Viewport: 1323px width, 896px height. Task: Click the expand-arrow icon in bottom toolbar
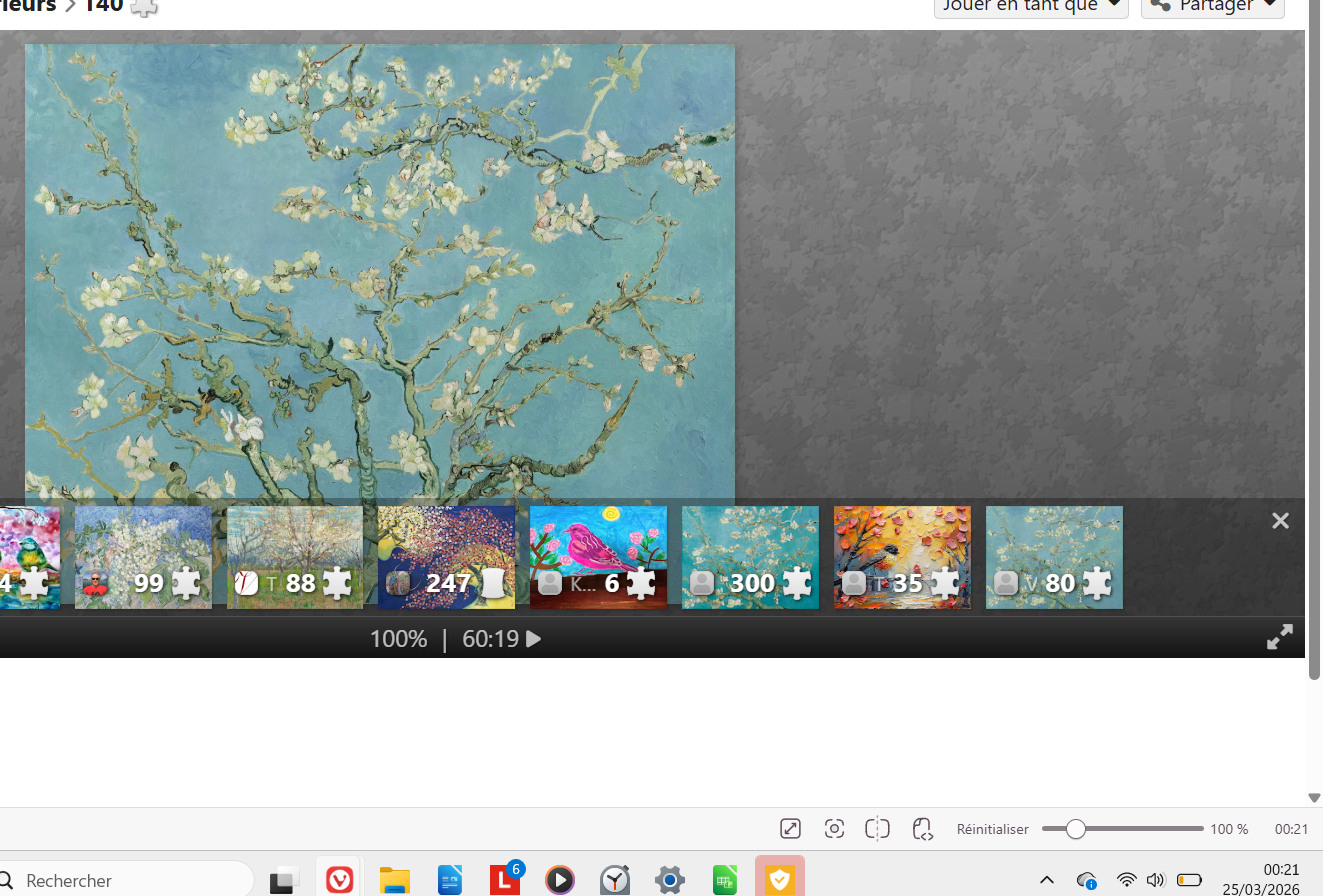pos(790,829)
